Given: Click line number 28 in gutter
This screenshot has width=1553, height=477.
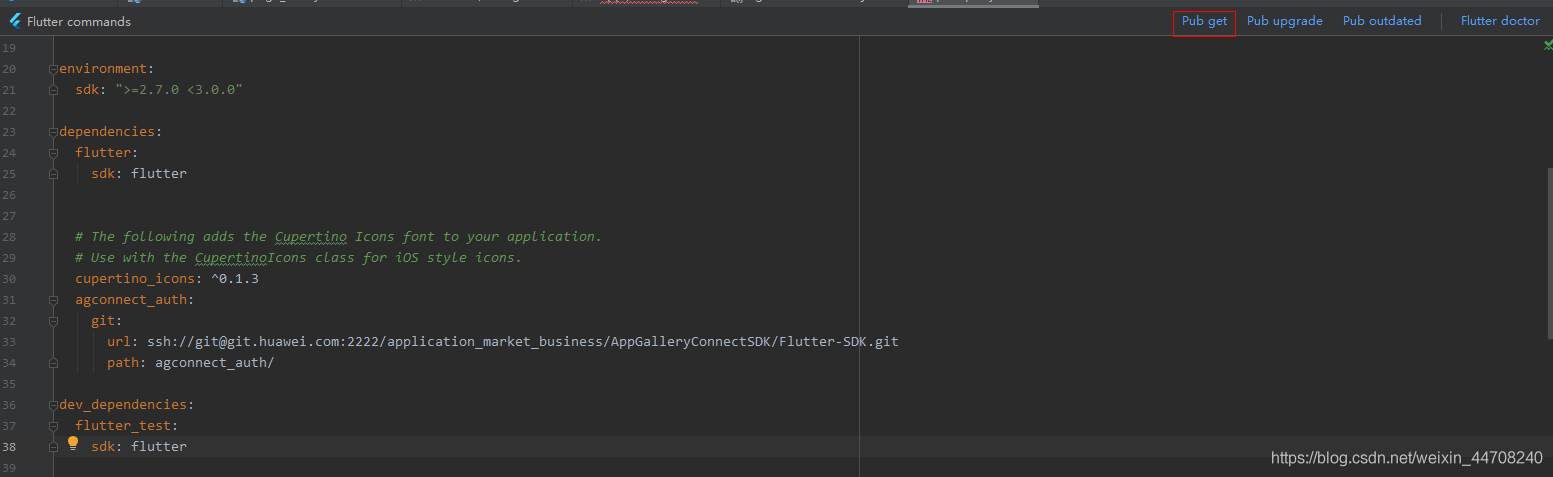Looking at the screenshot, I should coord(9,237).
